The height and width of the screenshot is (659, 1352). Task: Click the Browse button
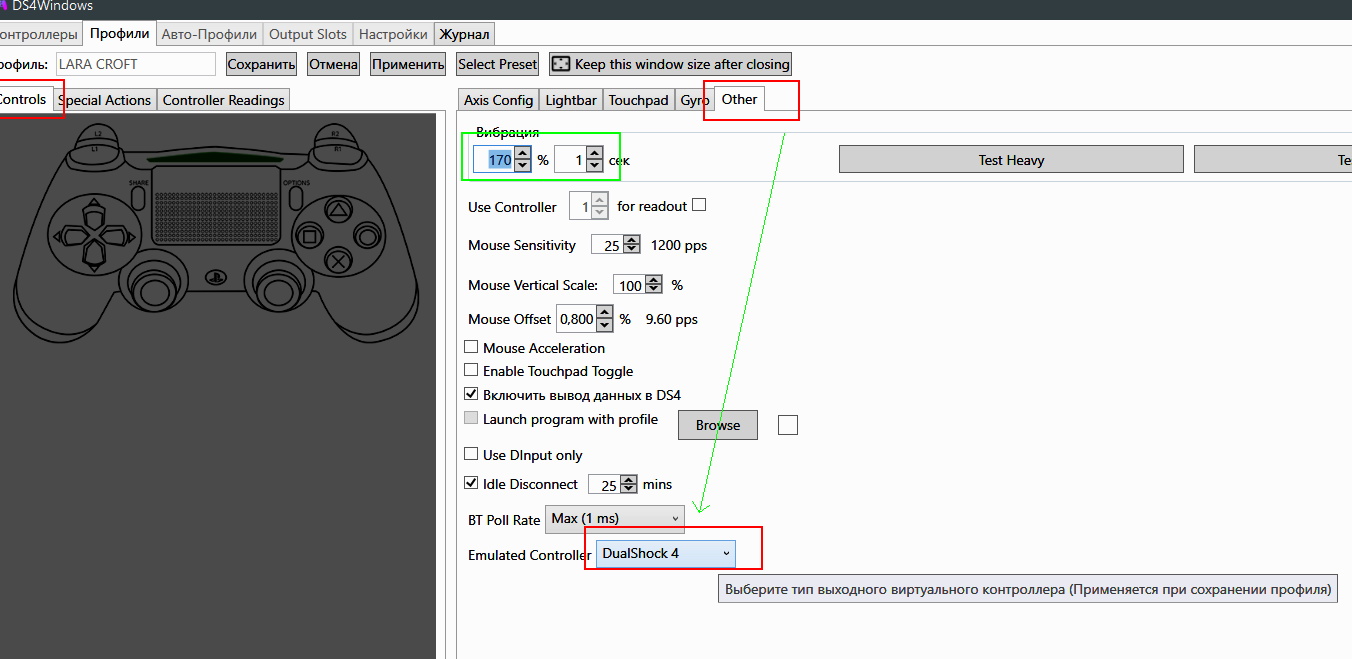tap(718, 425)
